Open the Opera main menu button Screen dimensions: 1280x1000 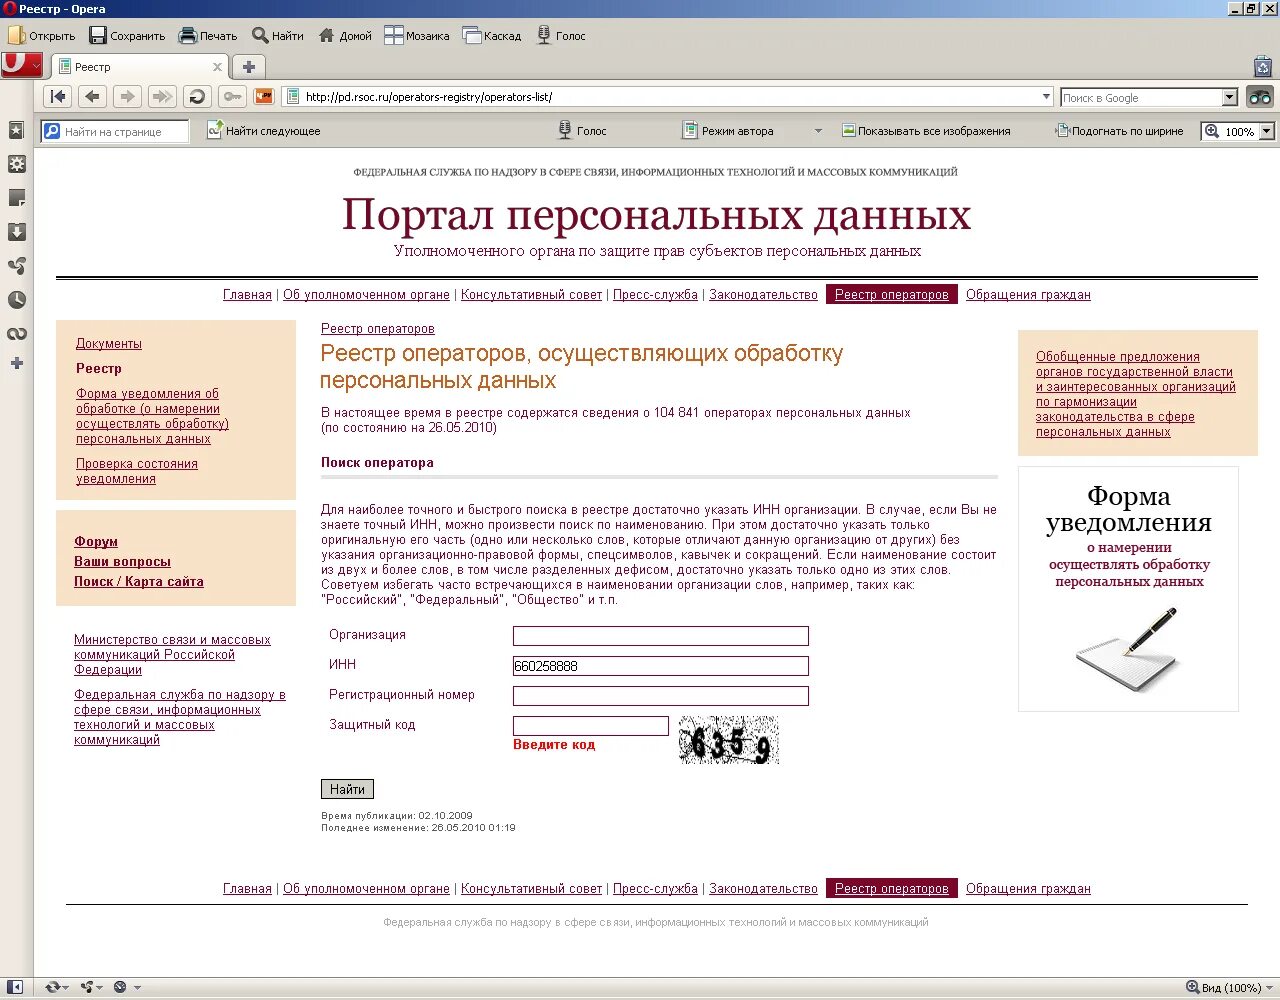click(x=22, y=66)
